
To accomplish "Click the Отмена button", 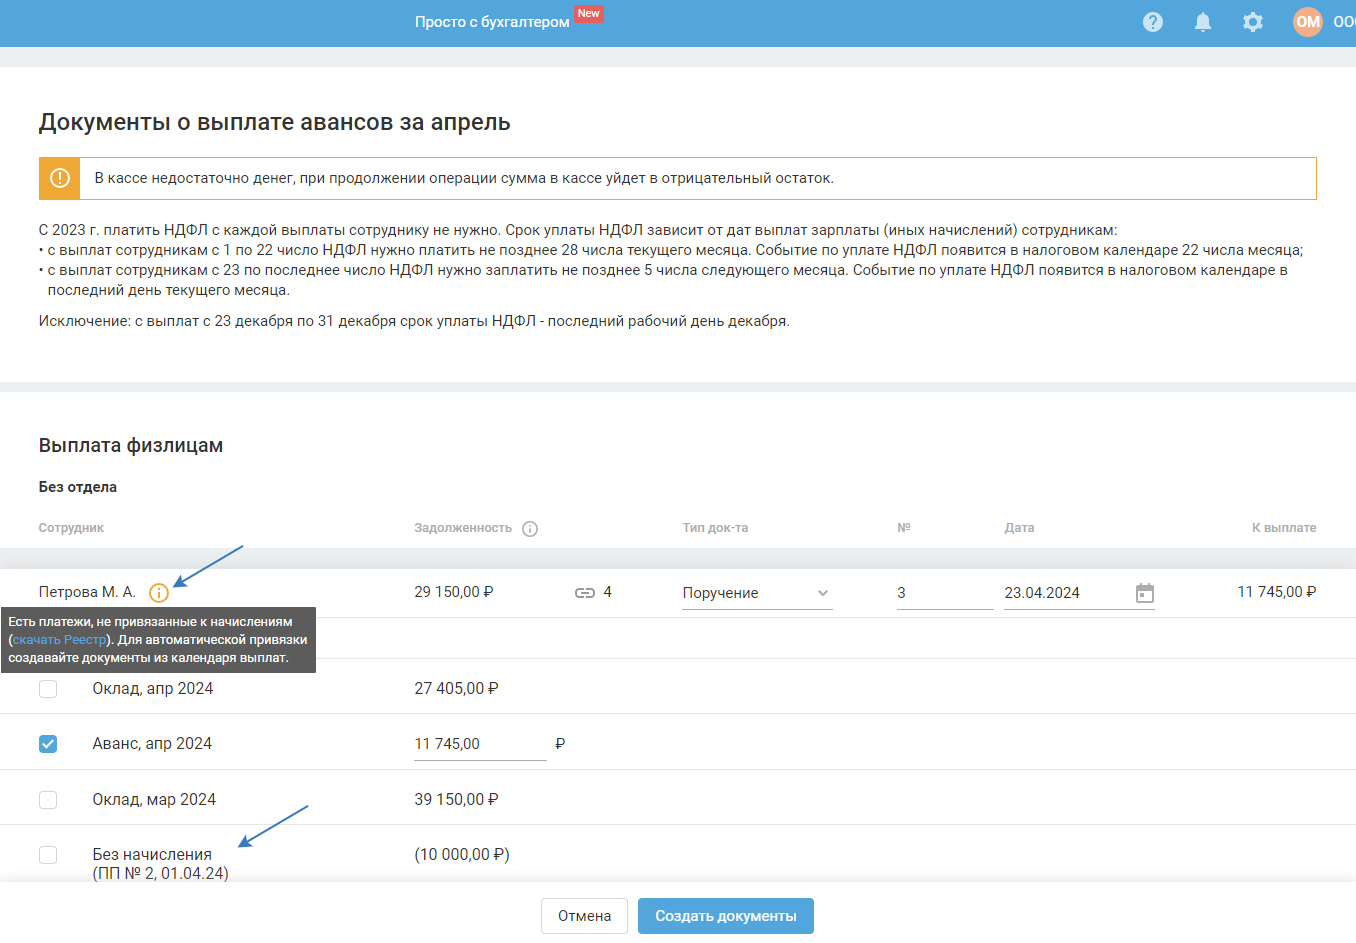I will coord(584,916).
